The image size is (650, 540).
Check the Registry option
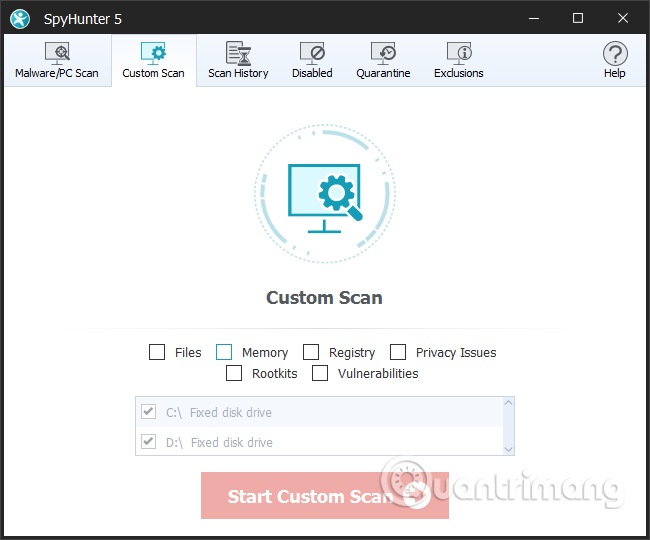click(311, 352)
